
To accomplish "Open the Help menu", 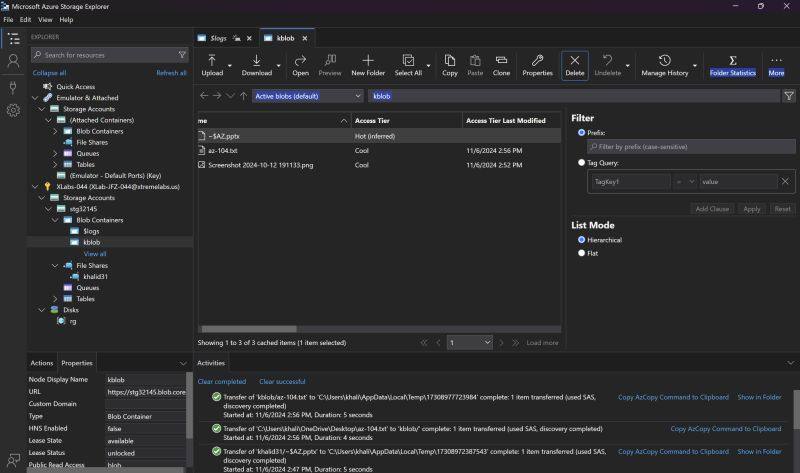I will [66, 19].
